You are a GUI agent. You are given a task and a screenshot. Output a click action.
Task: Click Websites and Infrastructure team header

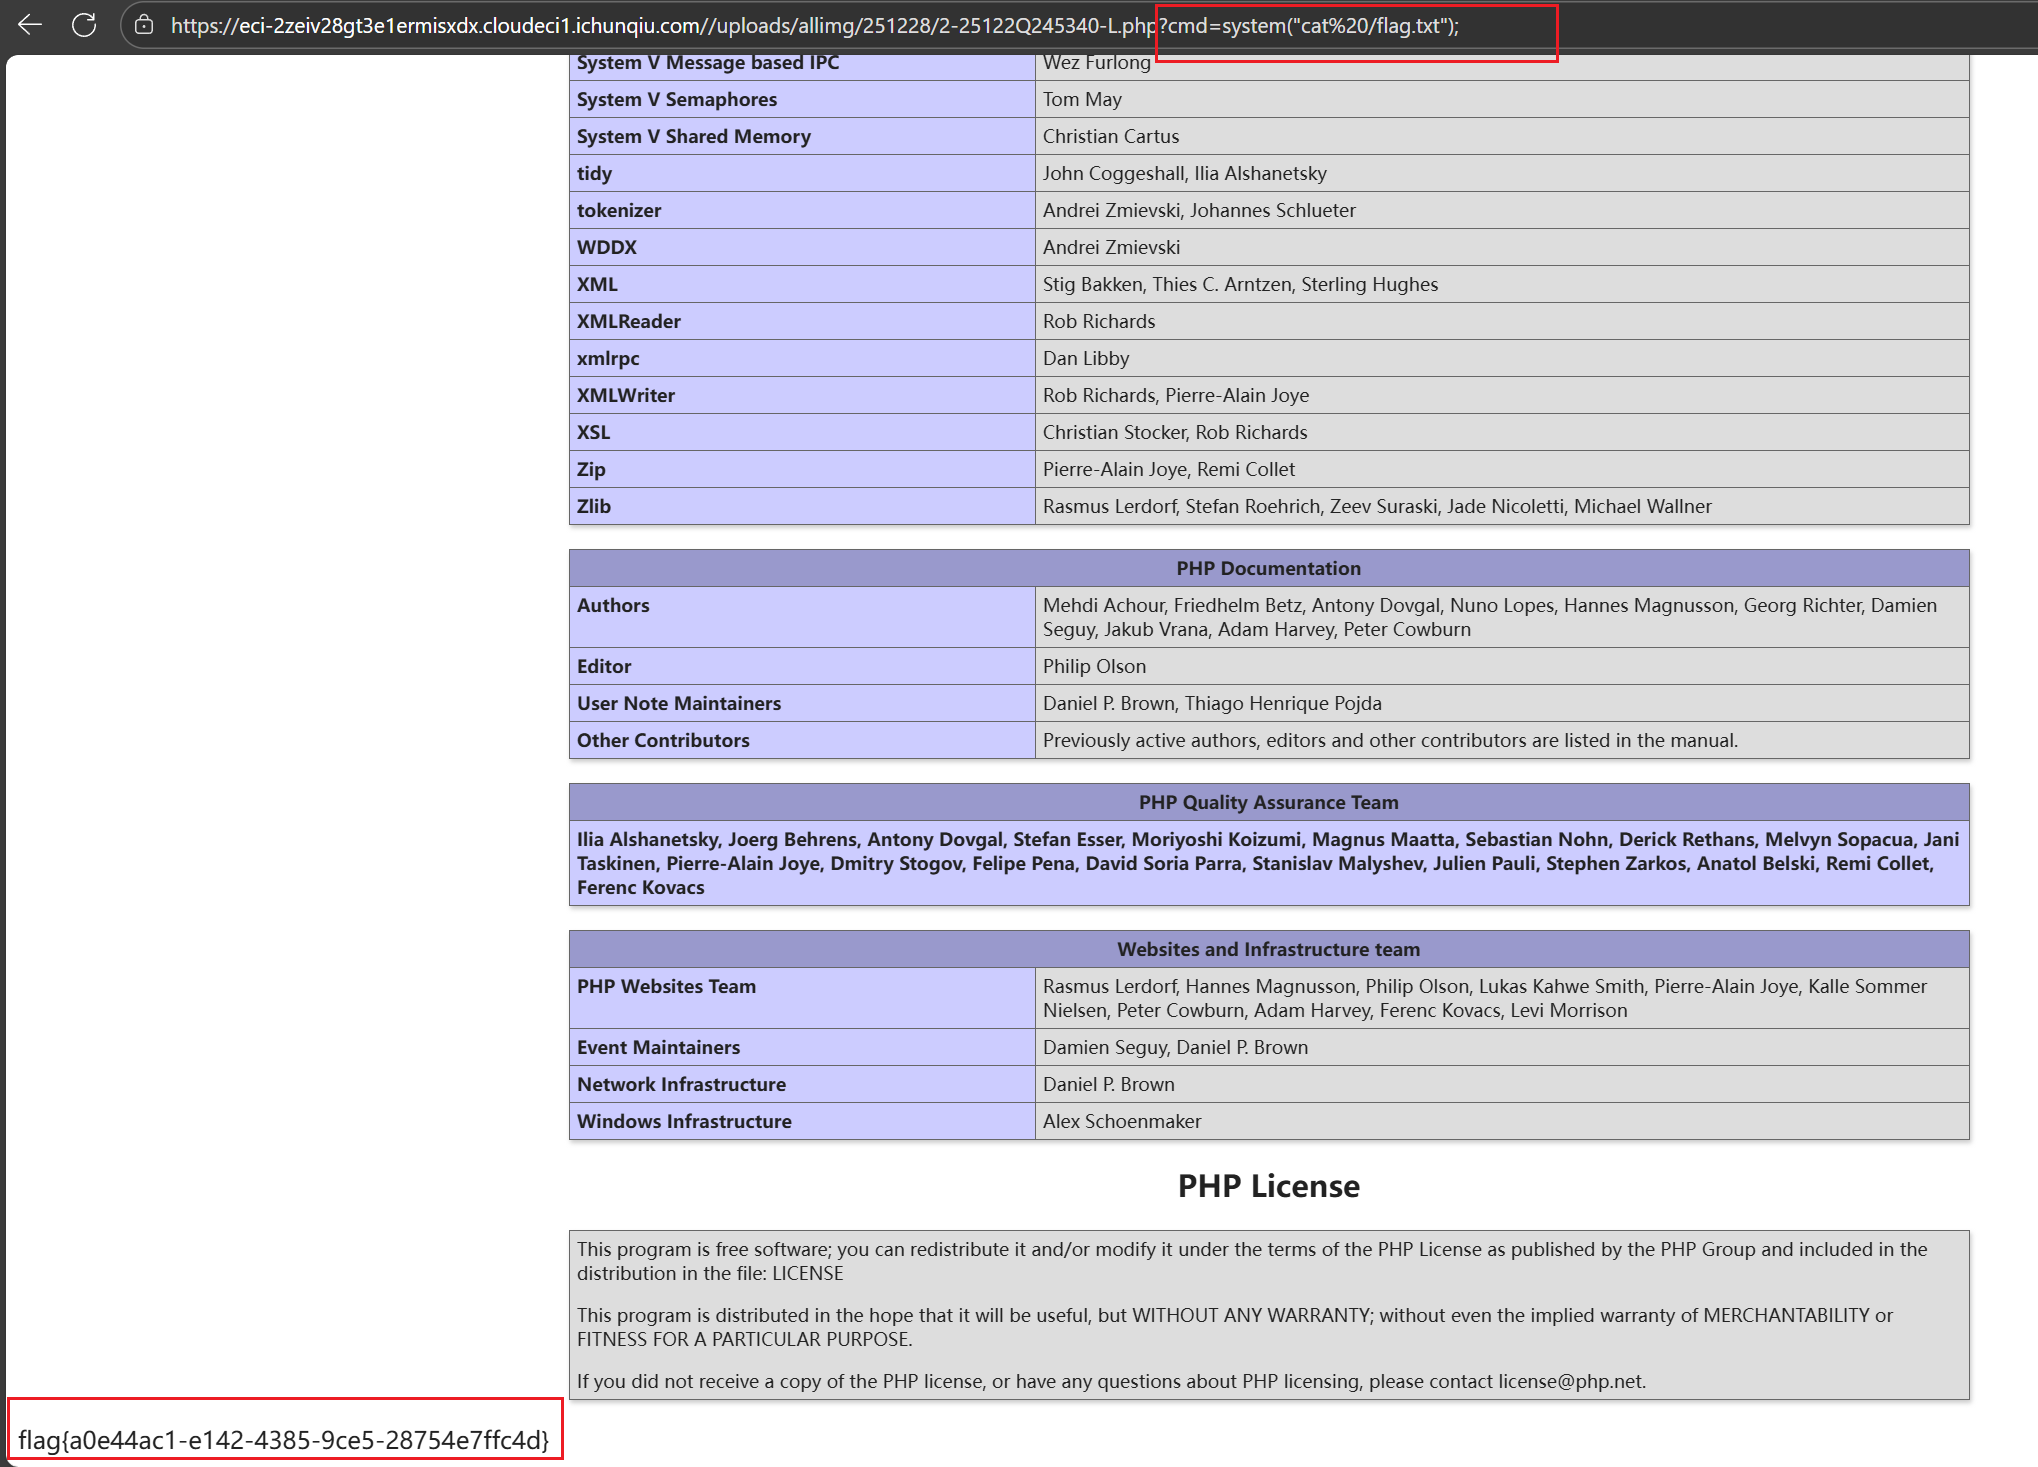click(1268, 949)
